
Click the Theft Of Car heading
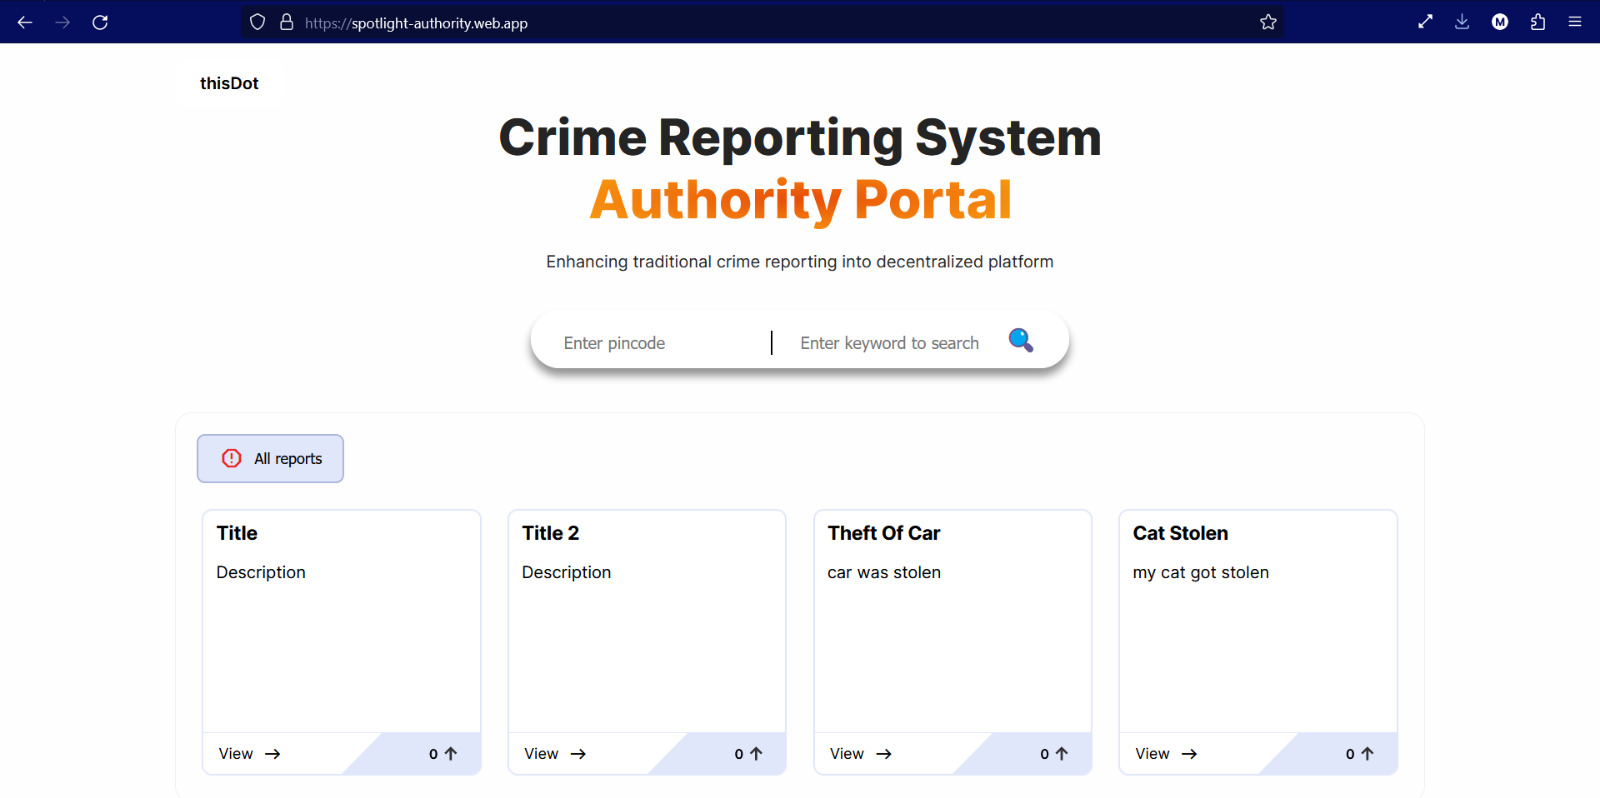[884, 533]
